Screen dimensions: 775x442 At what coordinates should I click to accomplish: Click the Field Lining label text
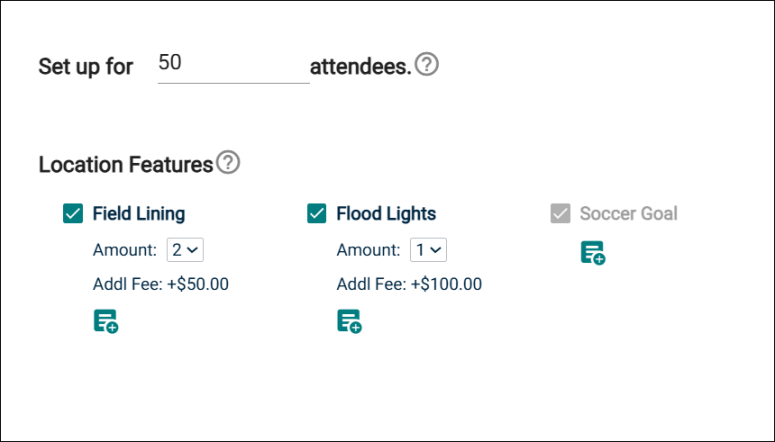139,214
